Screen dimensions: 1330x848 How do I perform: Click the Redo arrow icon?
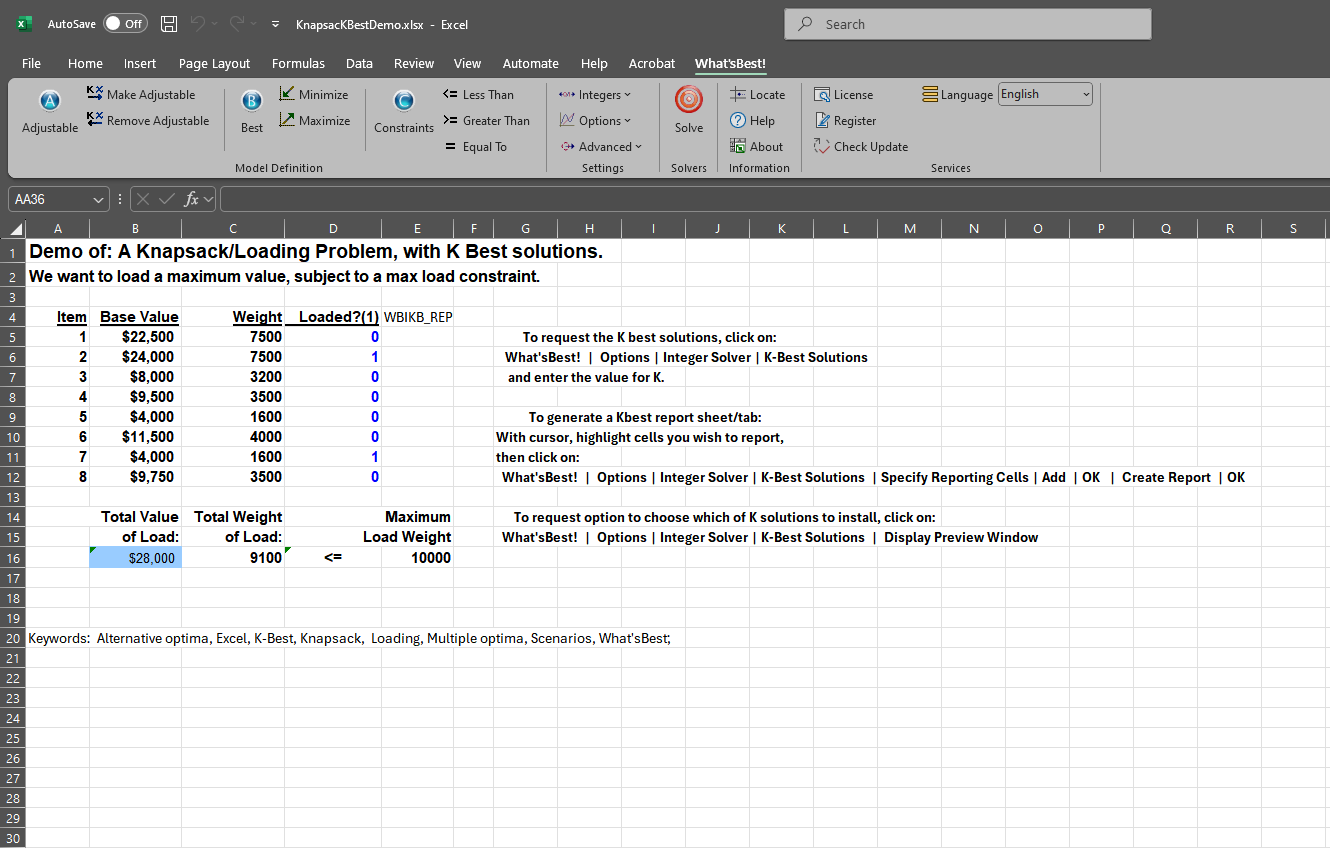238,24
